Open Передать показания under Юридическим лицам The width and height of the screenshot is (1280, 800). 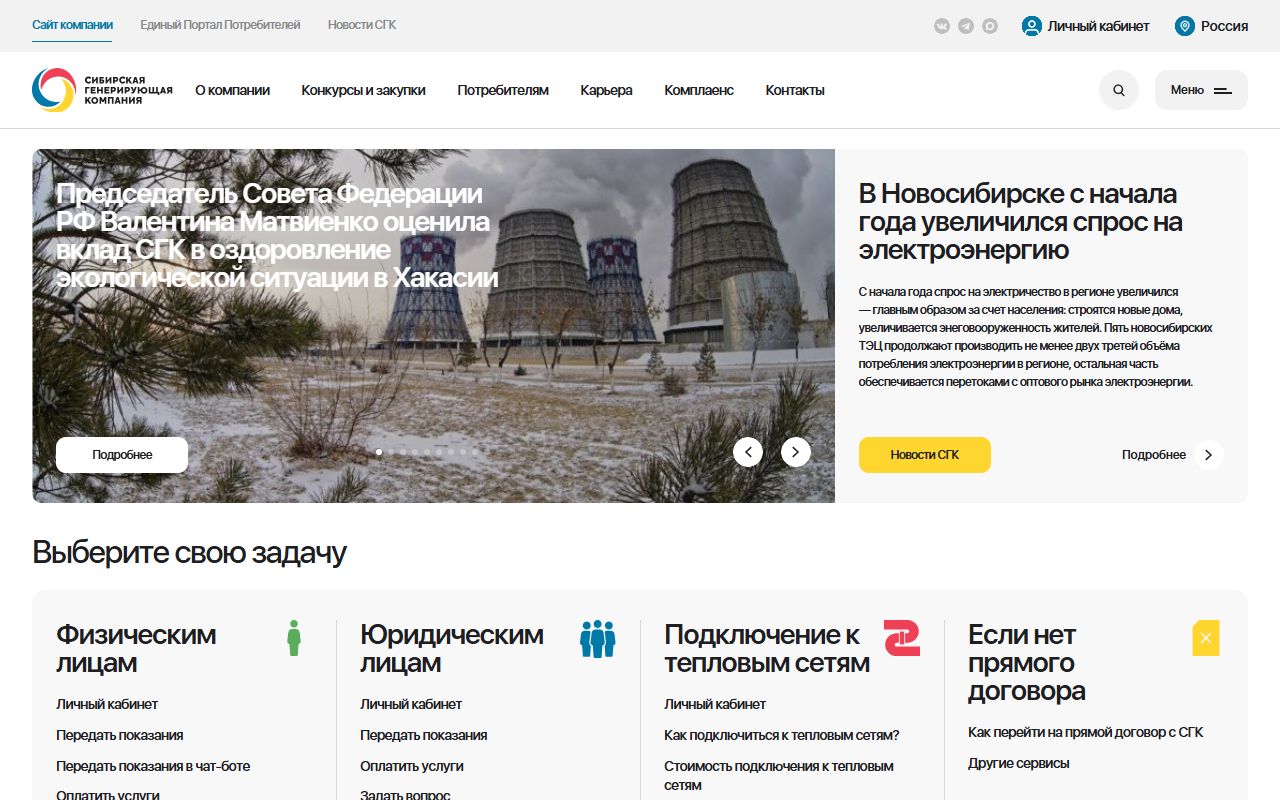(424, 735)
